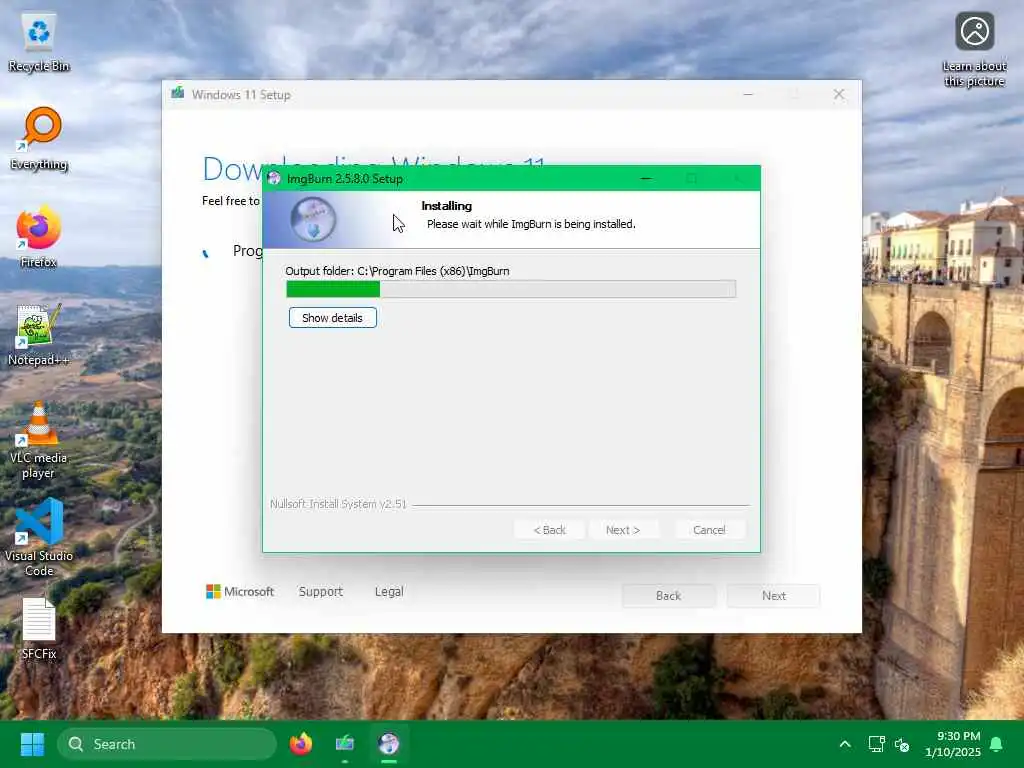Select the Everything search desktop icon

[x=39, y=138]
